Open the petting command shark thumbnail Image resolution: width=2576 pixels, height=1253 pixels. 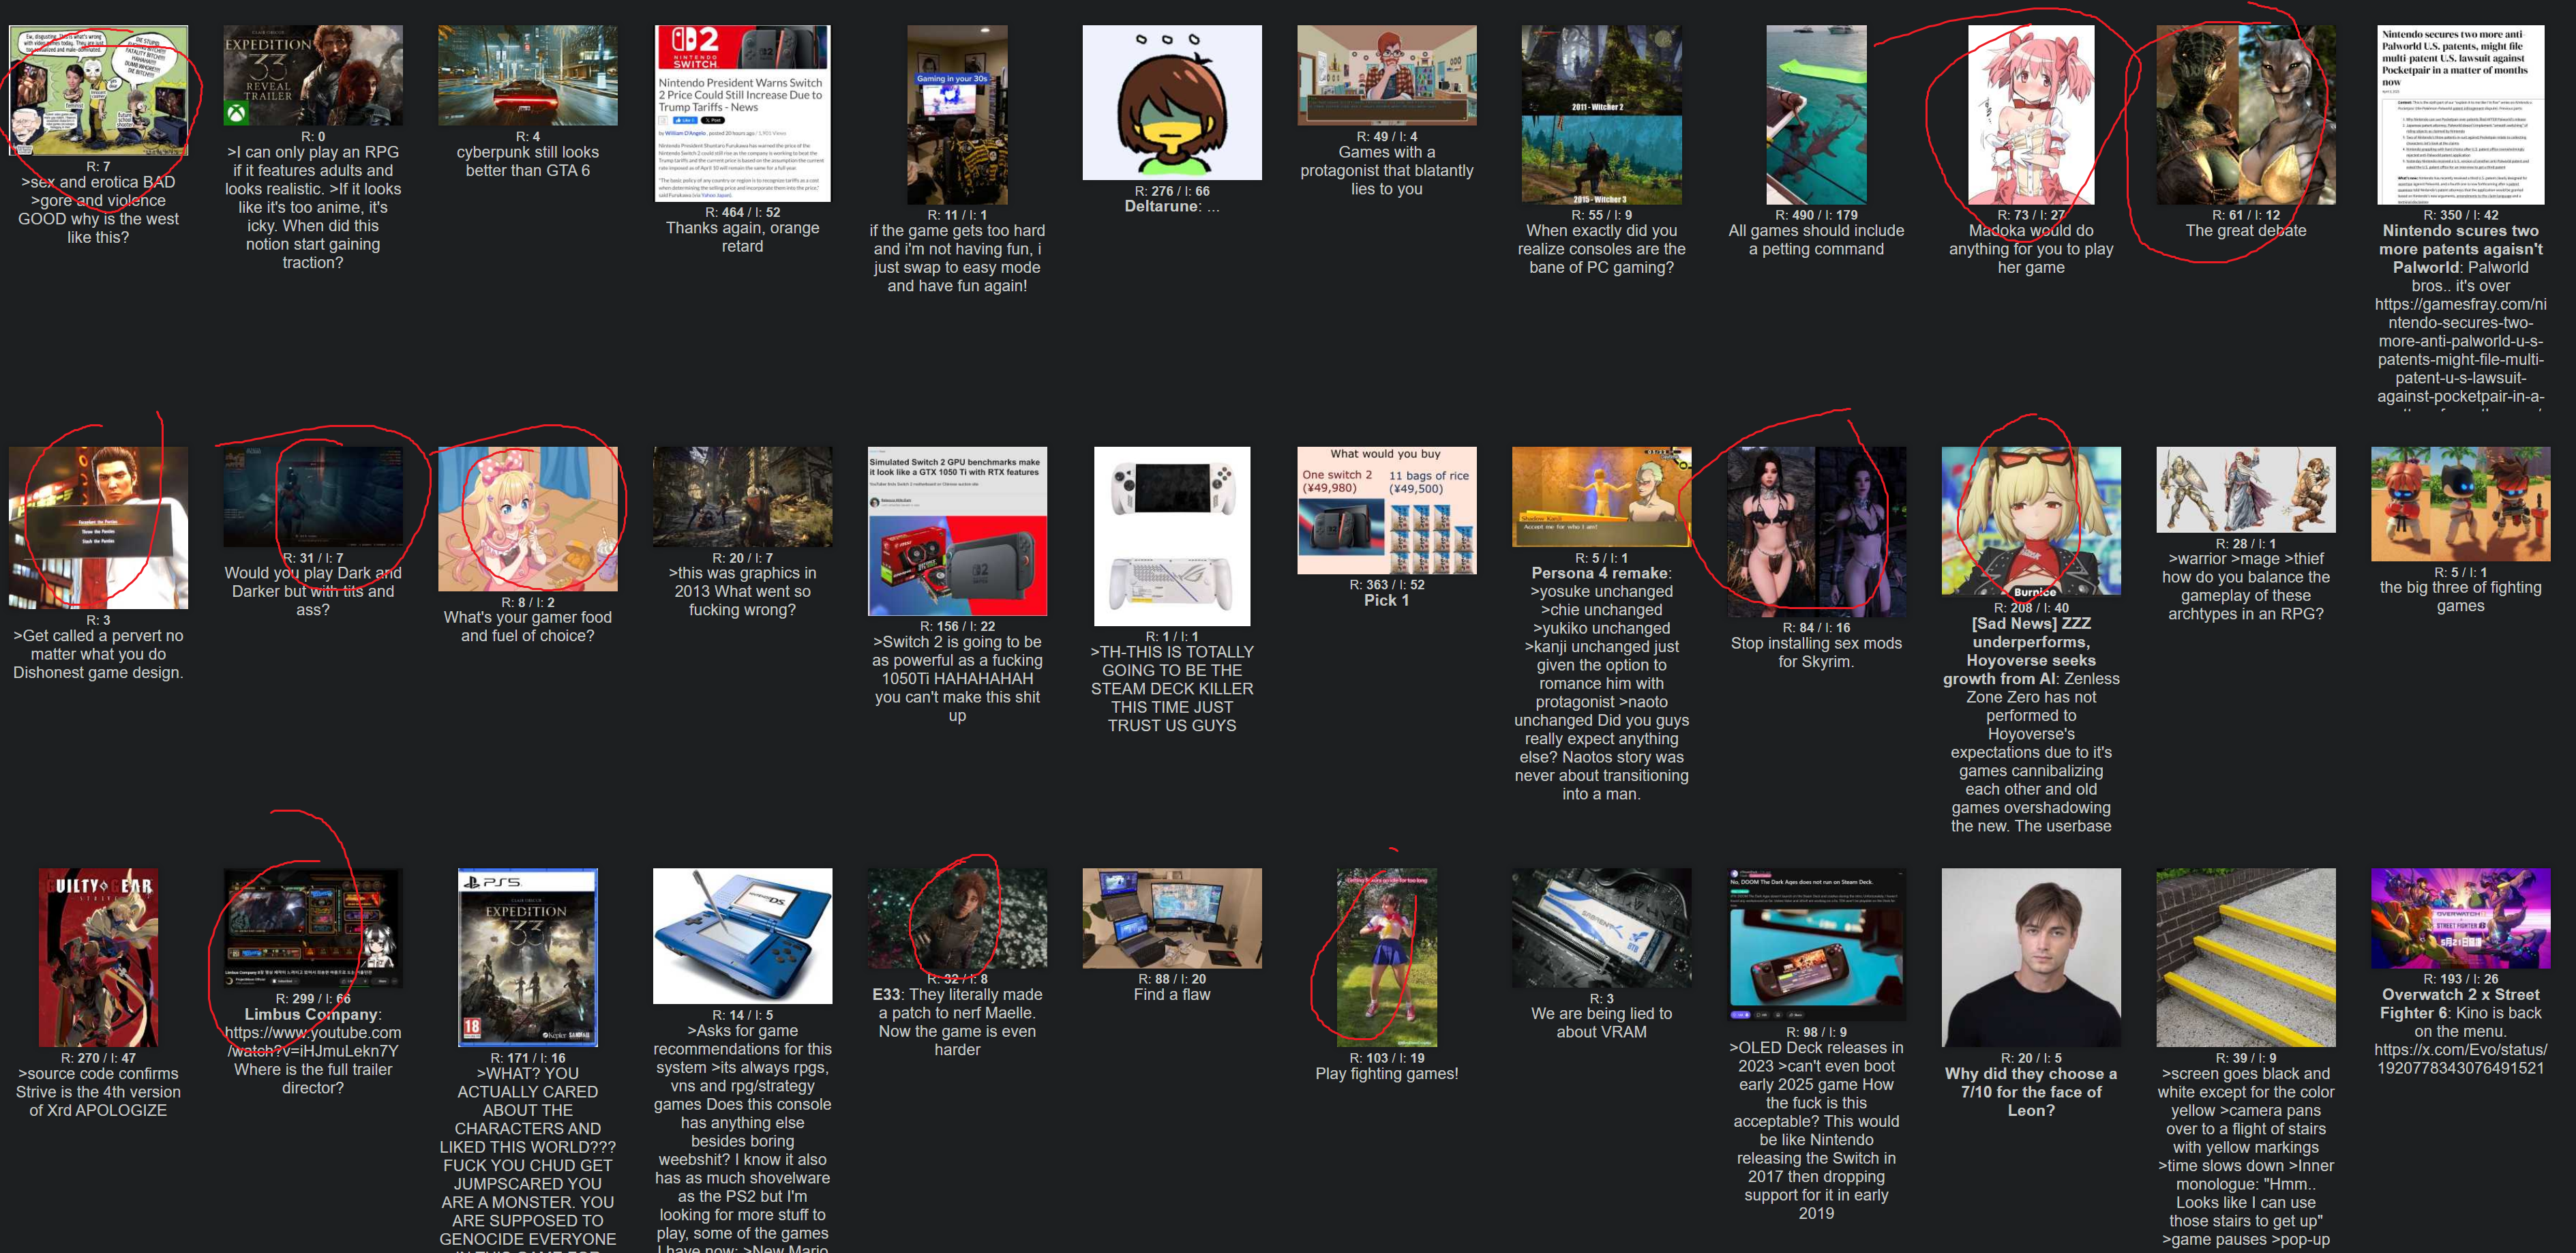[1816, 115]
